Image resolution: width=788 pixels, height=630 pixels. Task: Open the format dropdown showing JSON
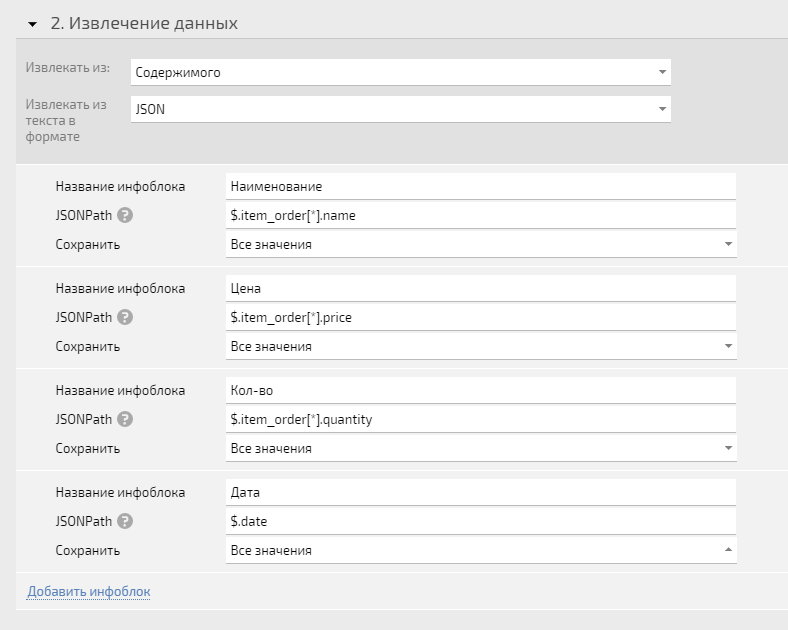tap(401, 109)
